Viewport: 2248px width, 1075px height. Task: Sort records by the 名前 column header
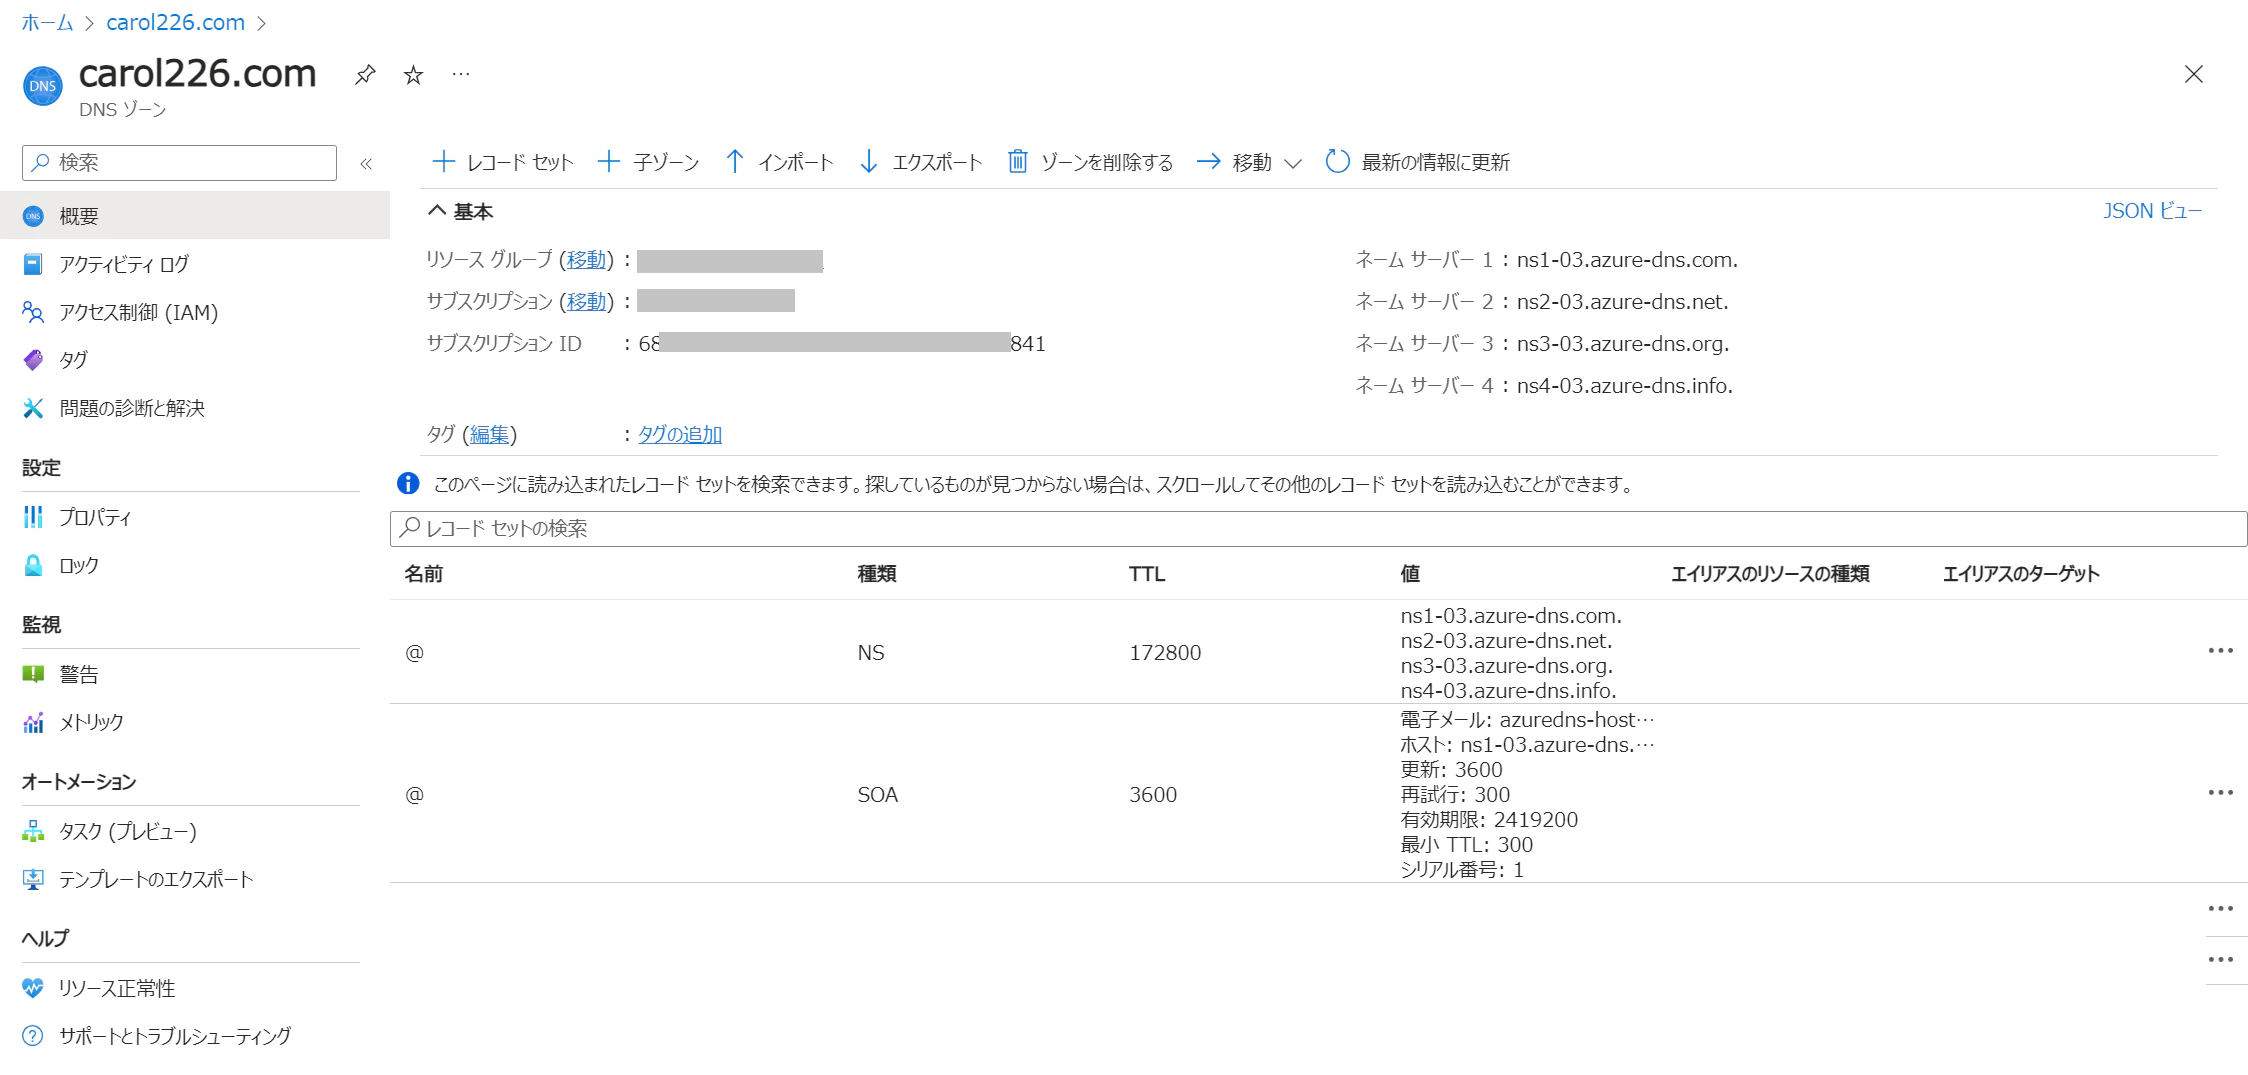[x=424, y=574]
